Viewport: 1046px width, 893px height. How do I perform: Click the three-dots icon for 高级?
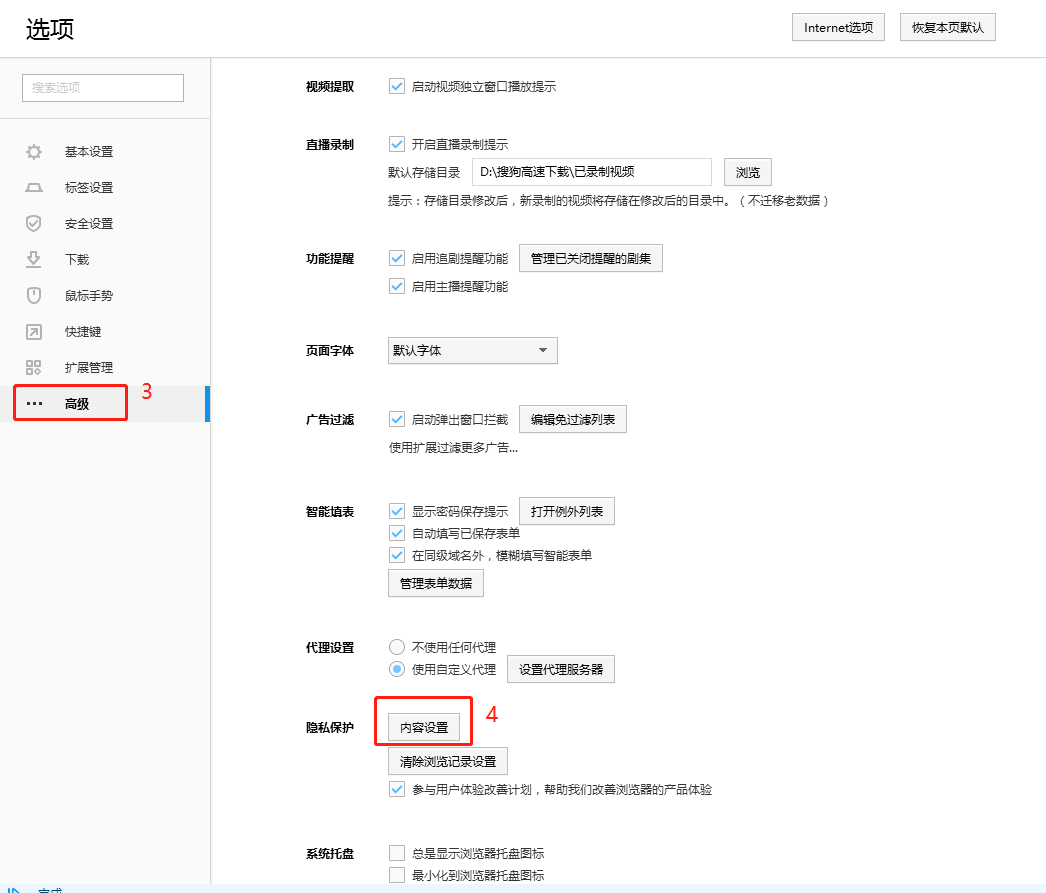pos(34,404)
